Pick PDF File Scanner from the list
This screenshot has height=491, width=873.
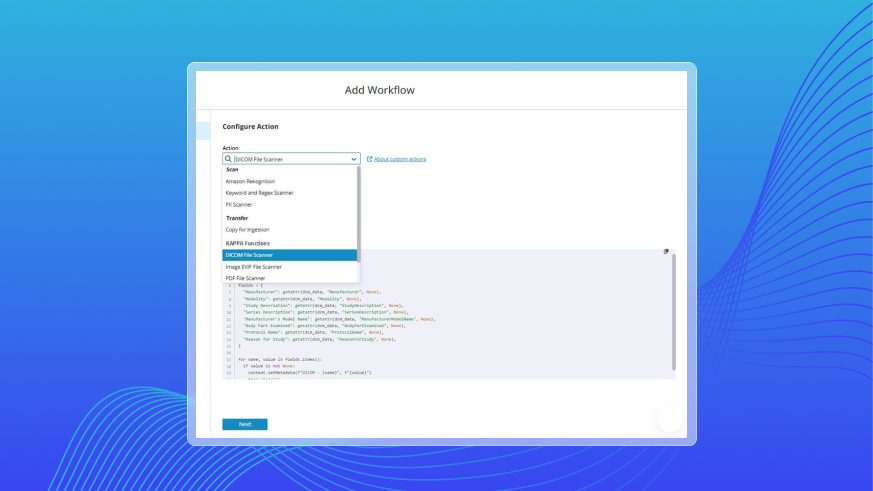point(245,278)
